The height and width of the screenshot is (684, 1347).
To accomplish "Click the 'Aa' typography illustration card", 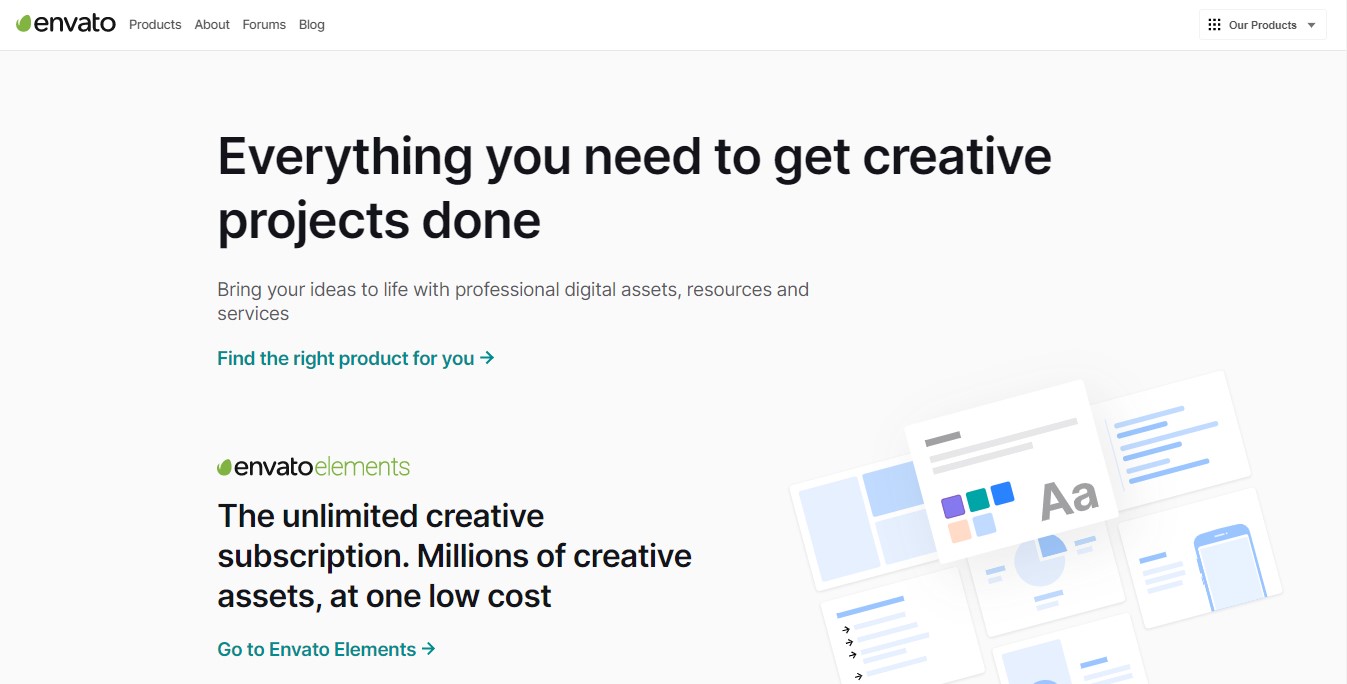I will 1011,471.
